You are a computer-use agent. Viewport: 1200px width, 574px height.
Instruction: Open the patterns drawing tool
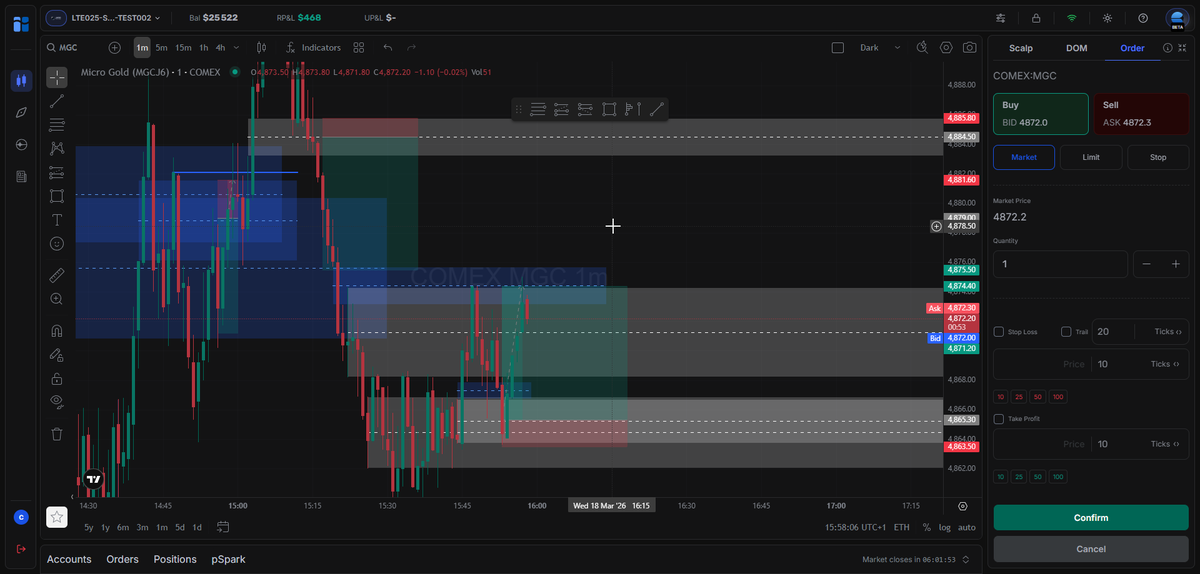point(57,147)
